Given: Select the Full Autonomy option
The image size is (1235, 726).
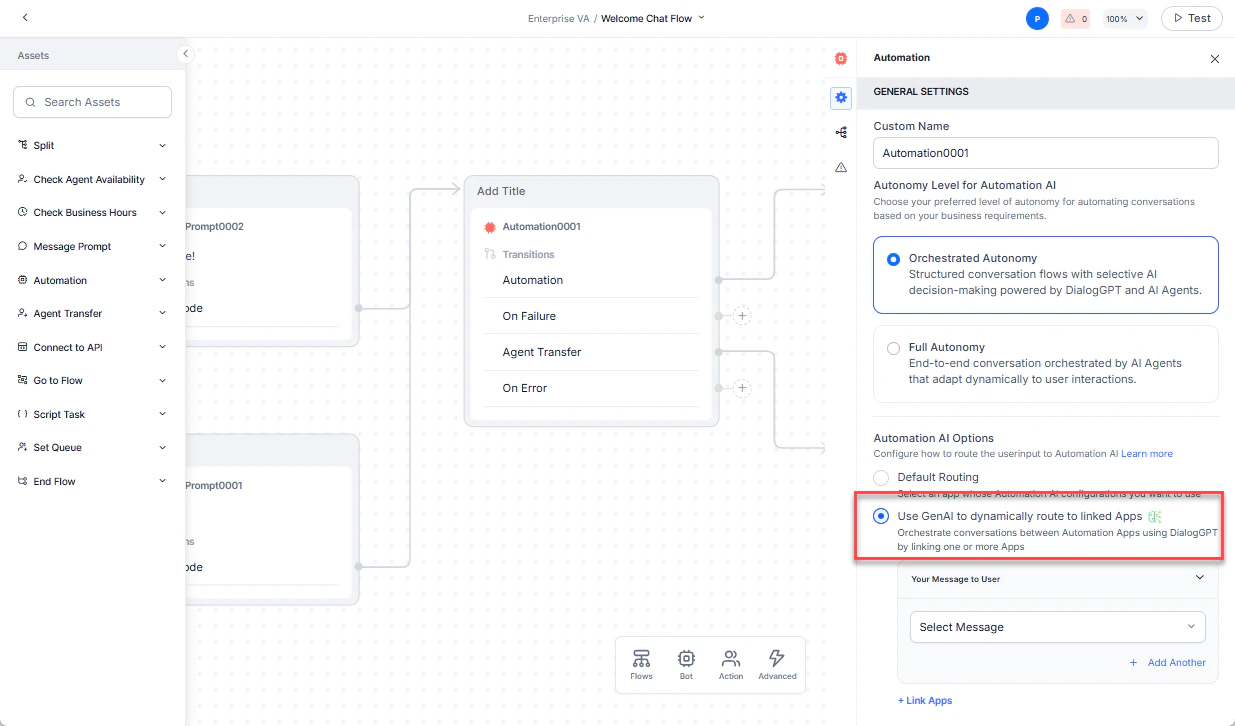Looking at the screenshot, I should [x=893, y=348].
